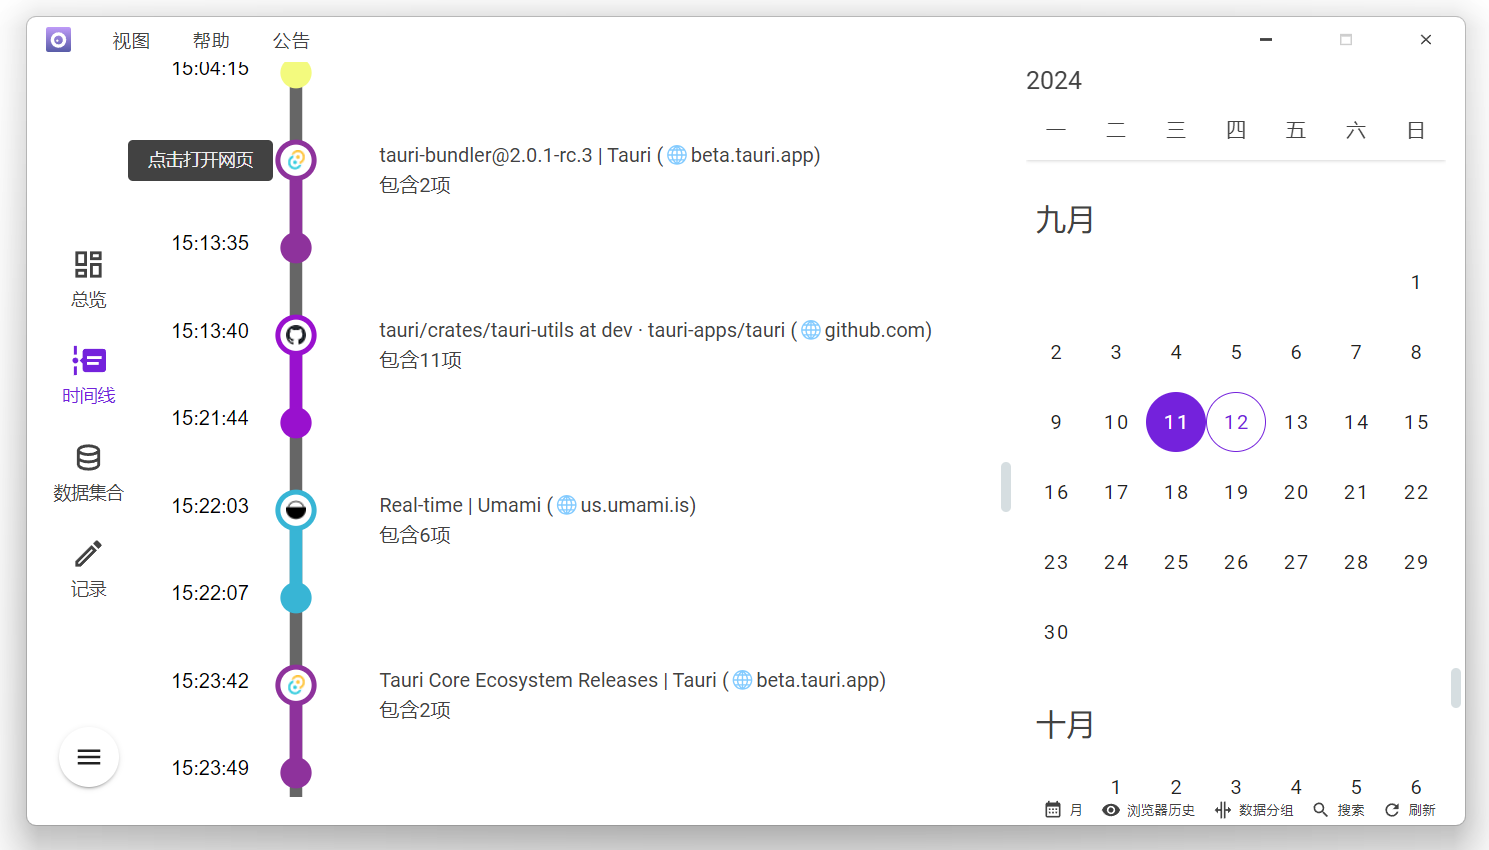1489x850 pixels.
Task: Toggle 数据分组 data grouping
Action: (x=1222, y=810)
